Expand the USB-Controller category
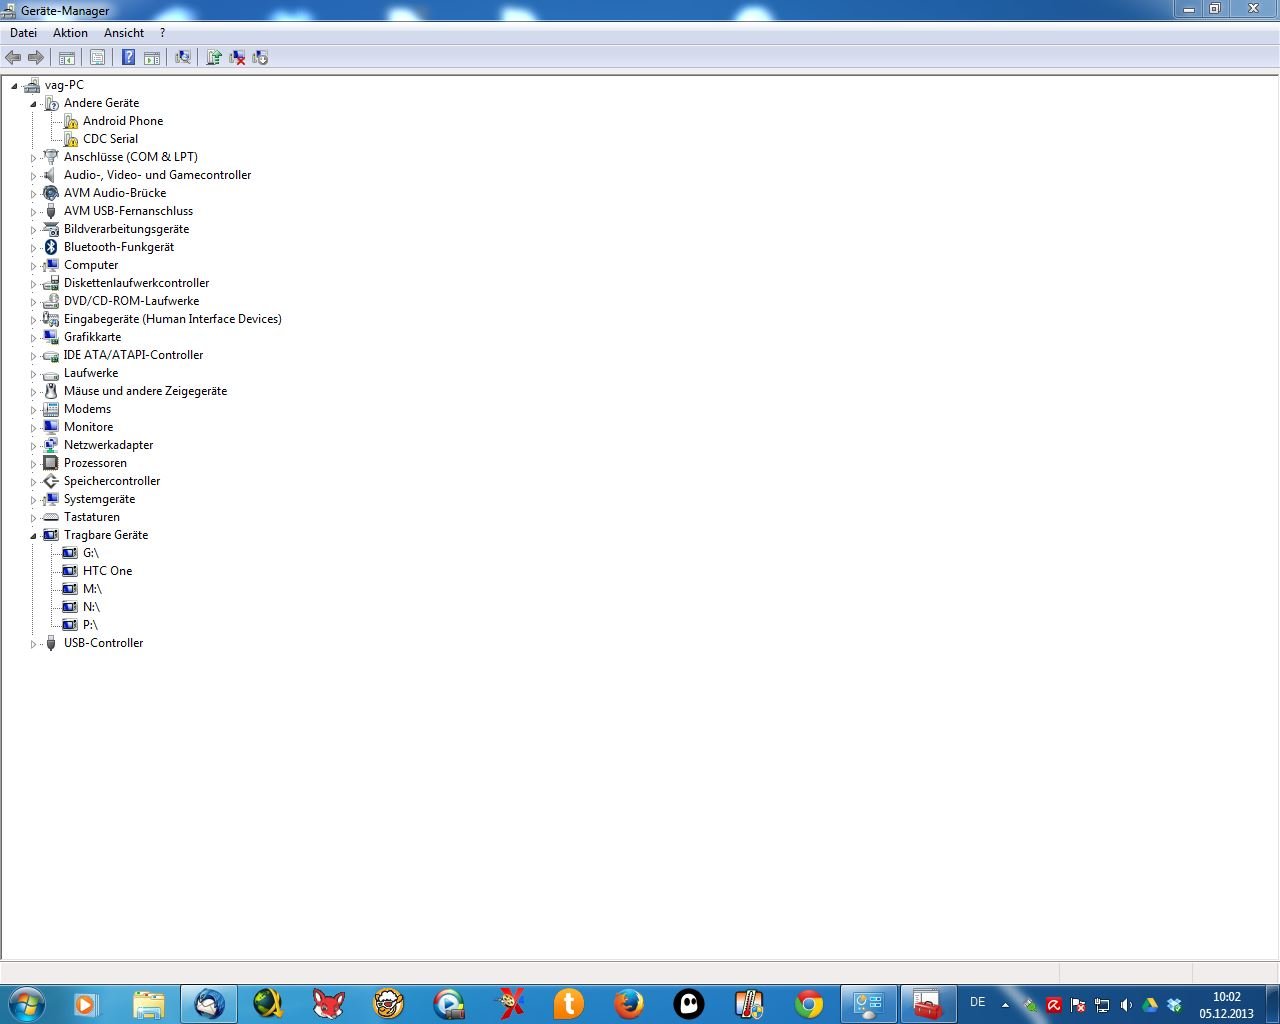 point(33,644)
